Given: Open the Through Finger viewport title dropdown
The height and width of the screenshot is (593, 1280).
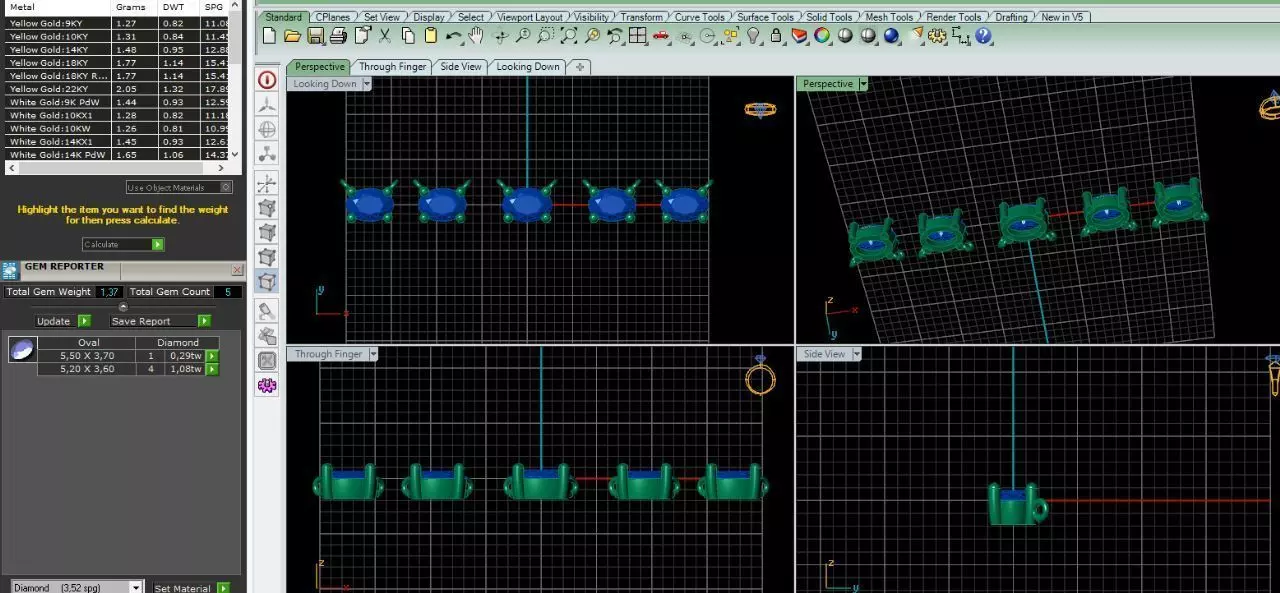Looking at the screenshot, I should [x=373, y=354].
